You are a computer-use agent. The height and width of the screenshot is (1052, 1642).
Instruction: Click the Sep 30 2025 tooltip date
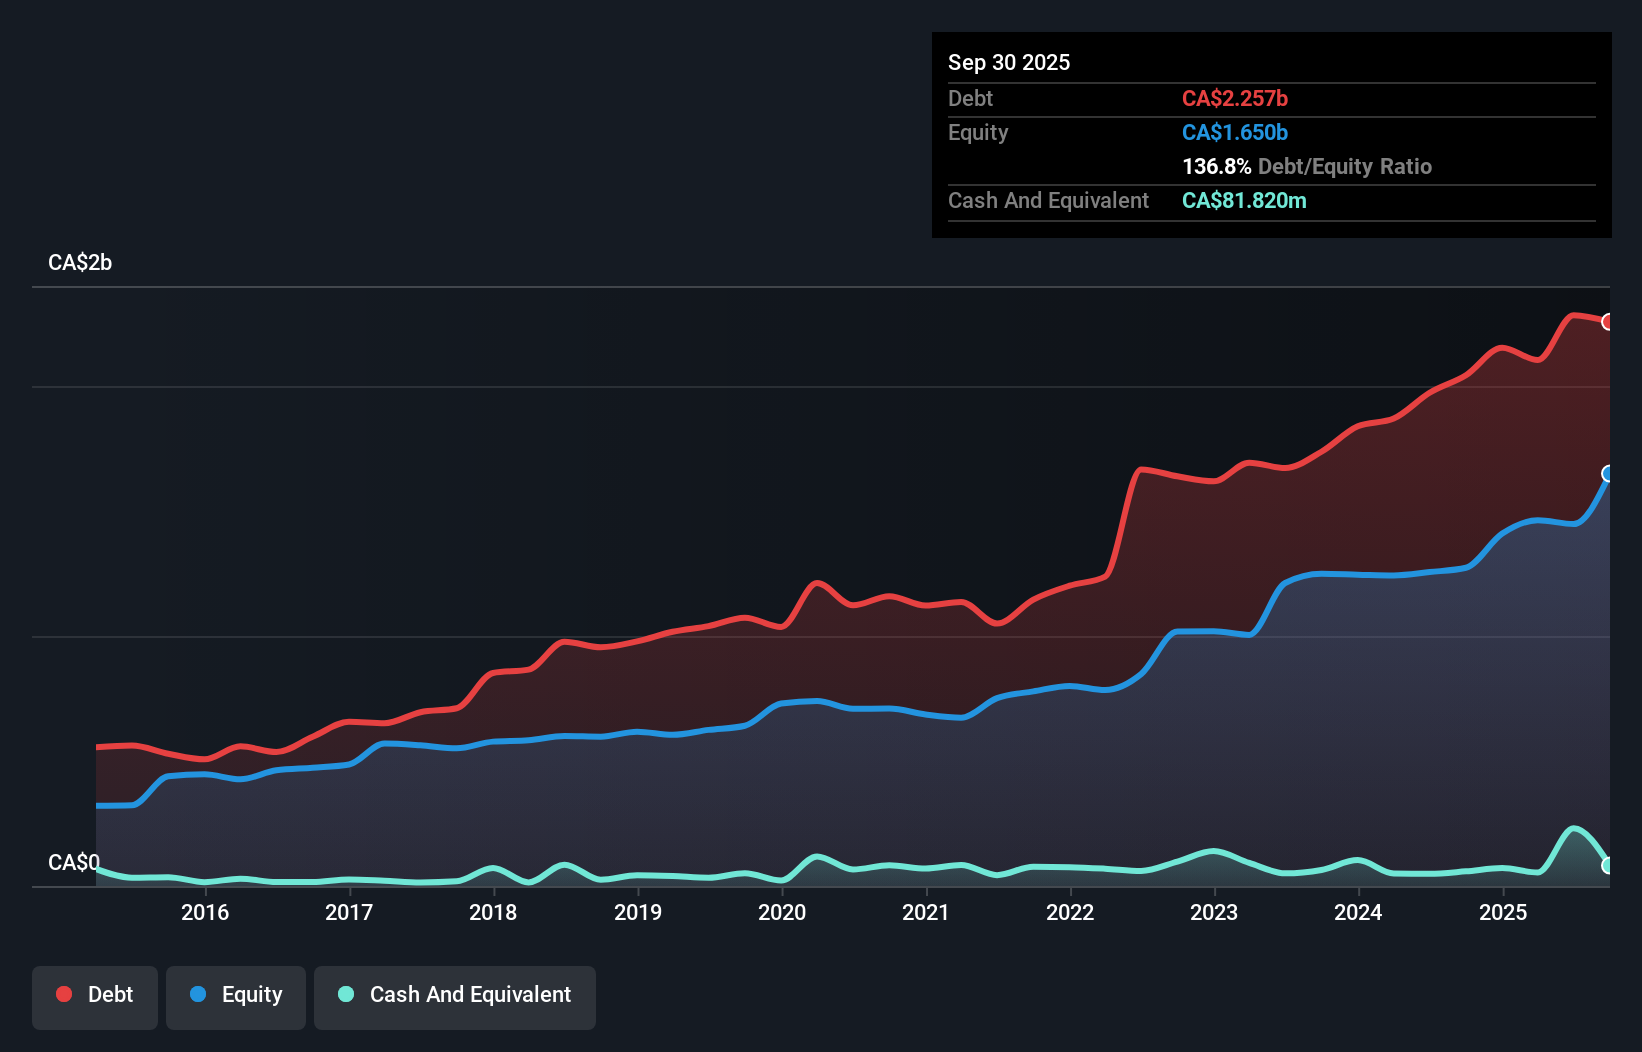click(1009, 63)
